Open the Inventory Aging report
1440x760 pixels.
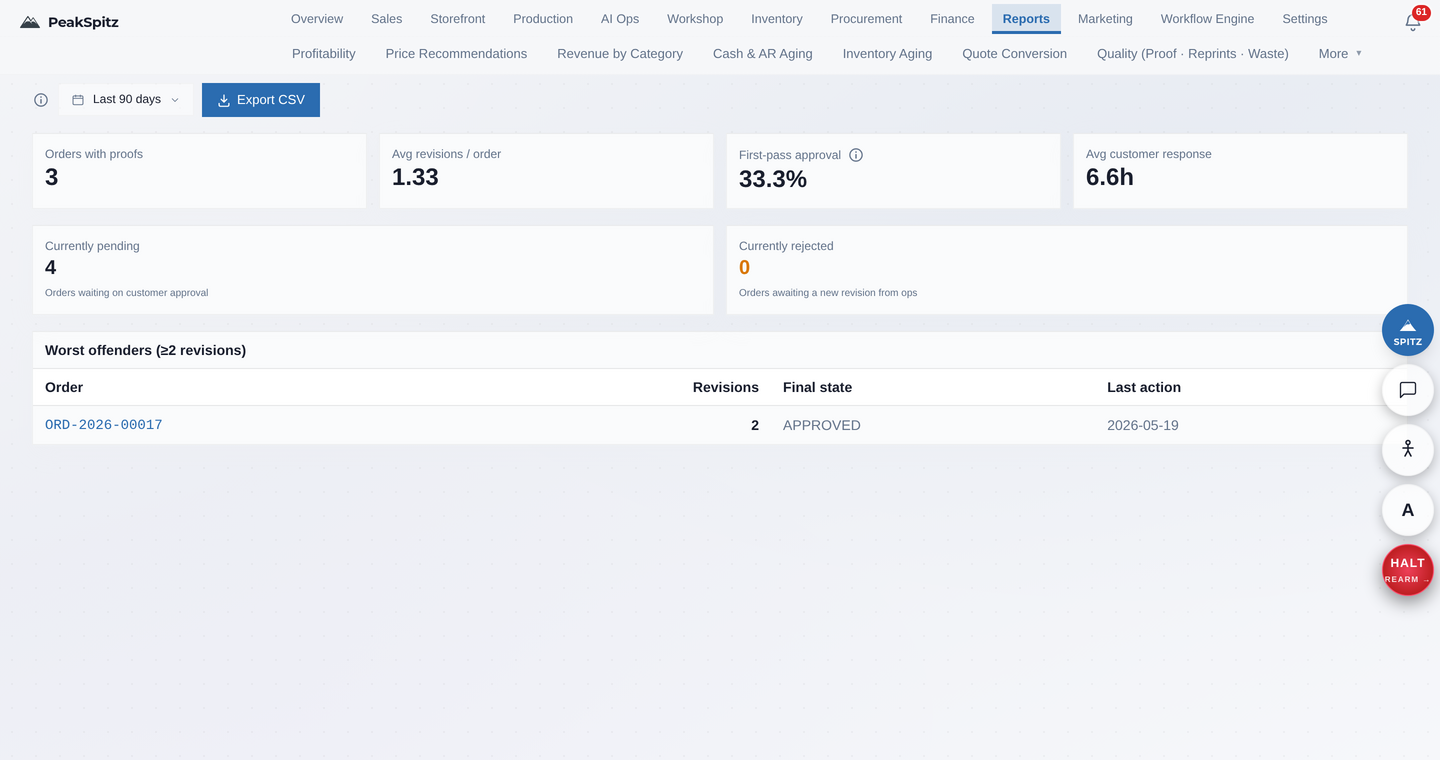click(887, 54)
